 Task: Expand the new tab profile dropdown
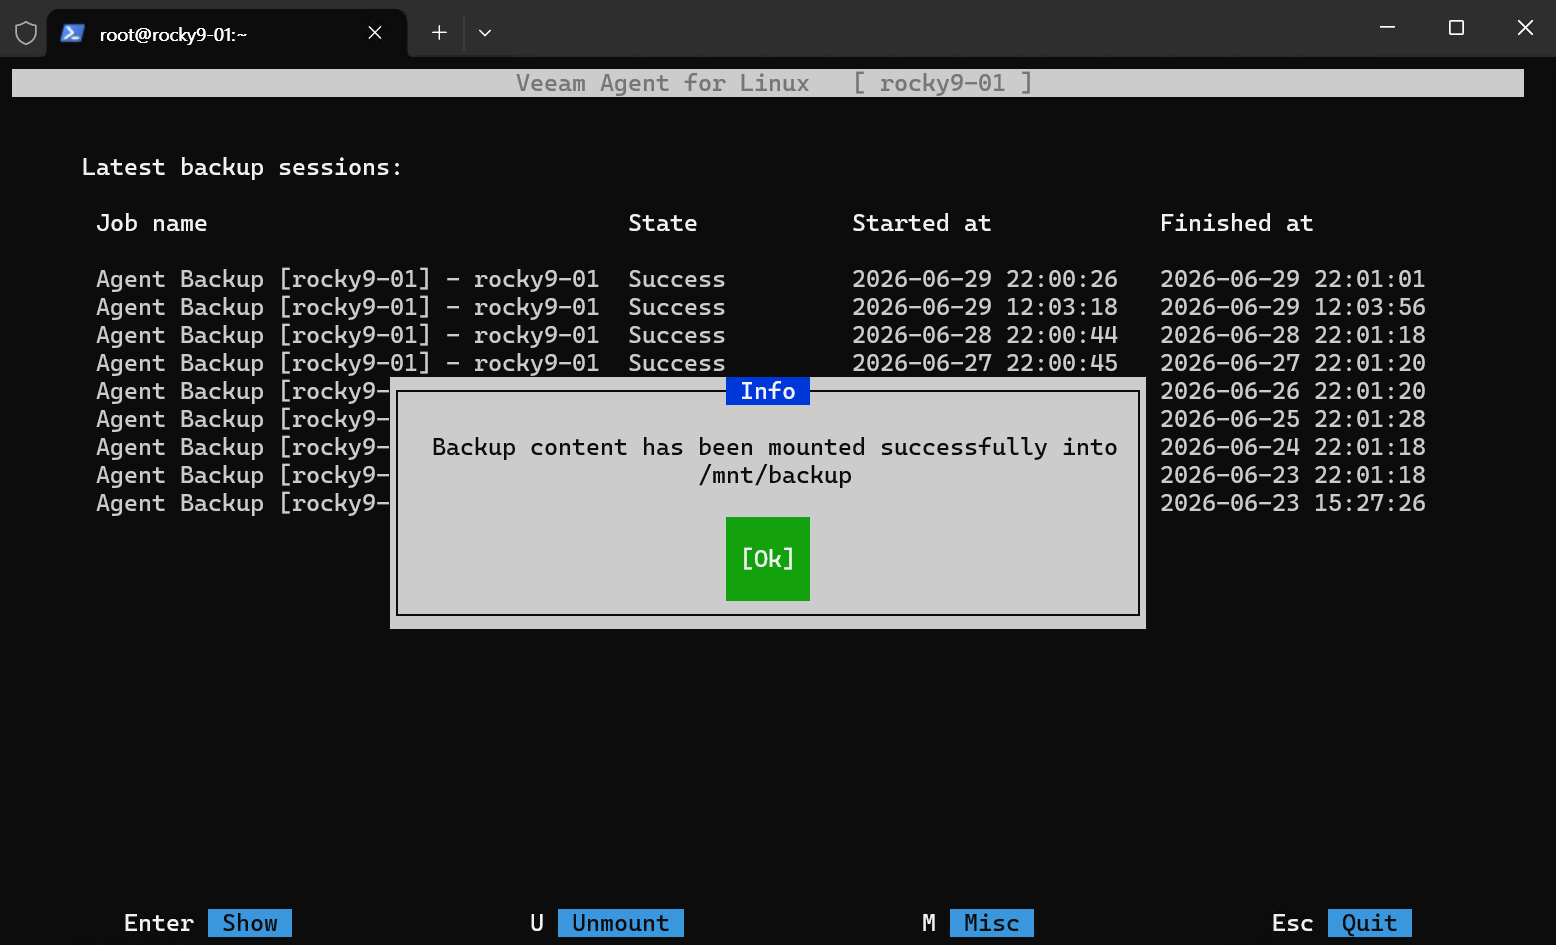click(x=485, y=33)
